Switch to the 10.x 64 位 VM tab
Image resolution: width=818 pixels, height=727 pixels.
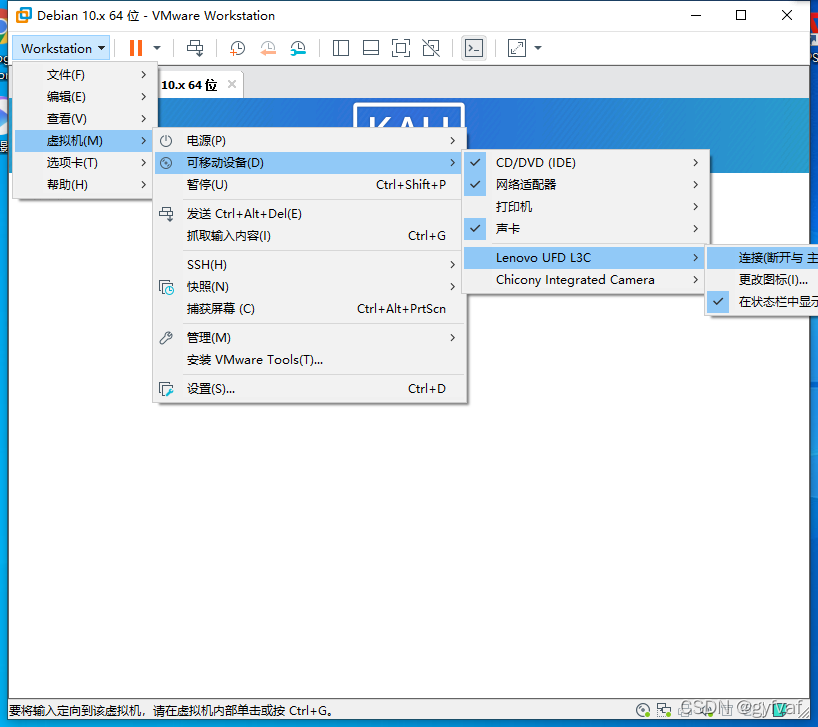click(189, 85)
